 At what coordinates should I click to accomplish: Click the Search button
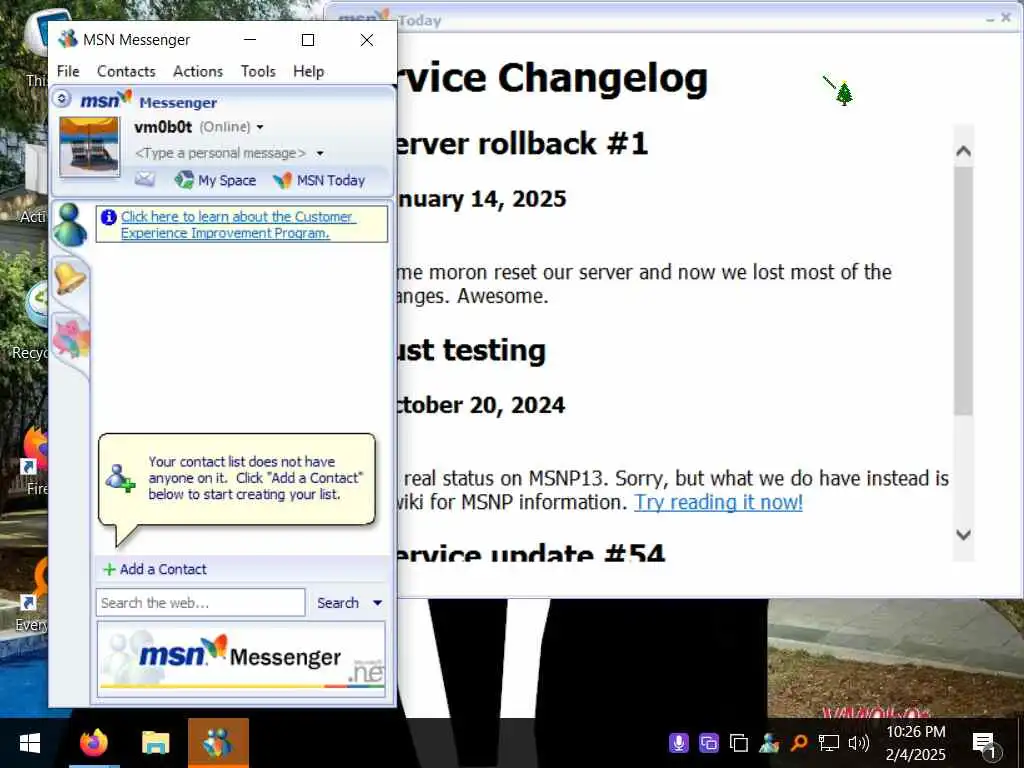coord(338,603)
